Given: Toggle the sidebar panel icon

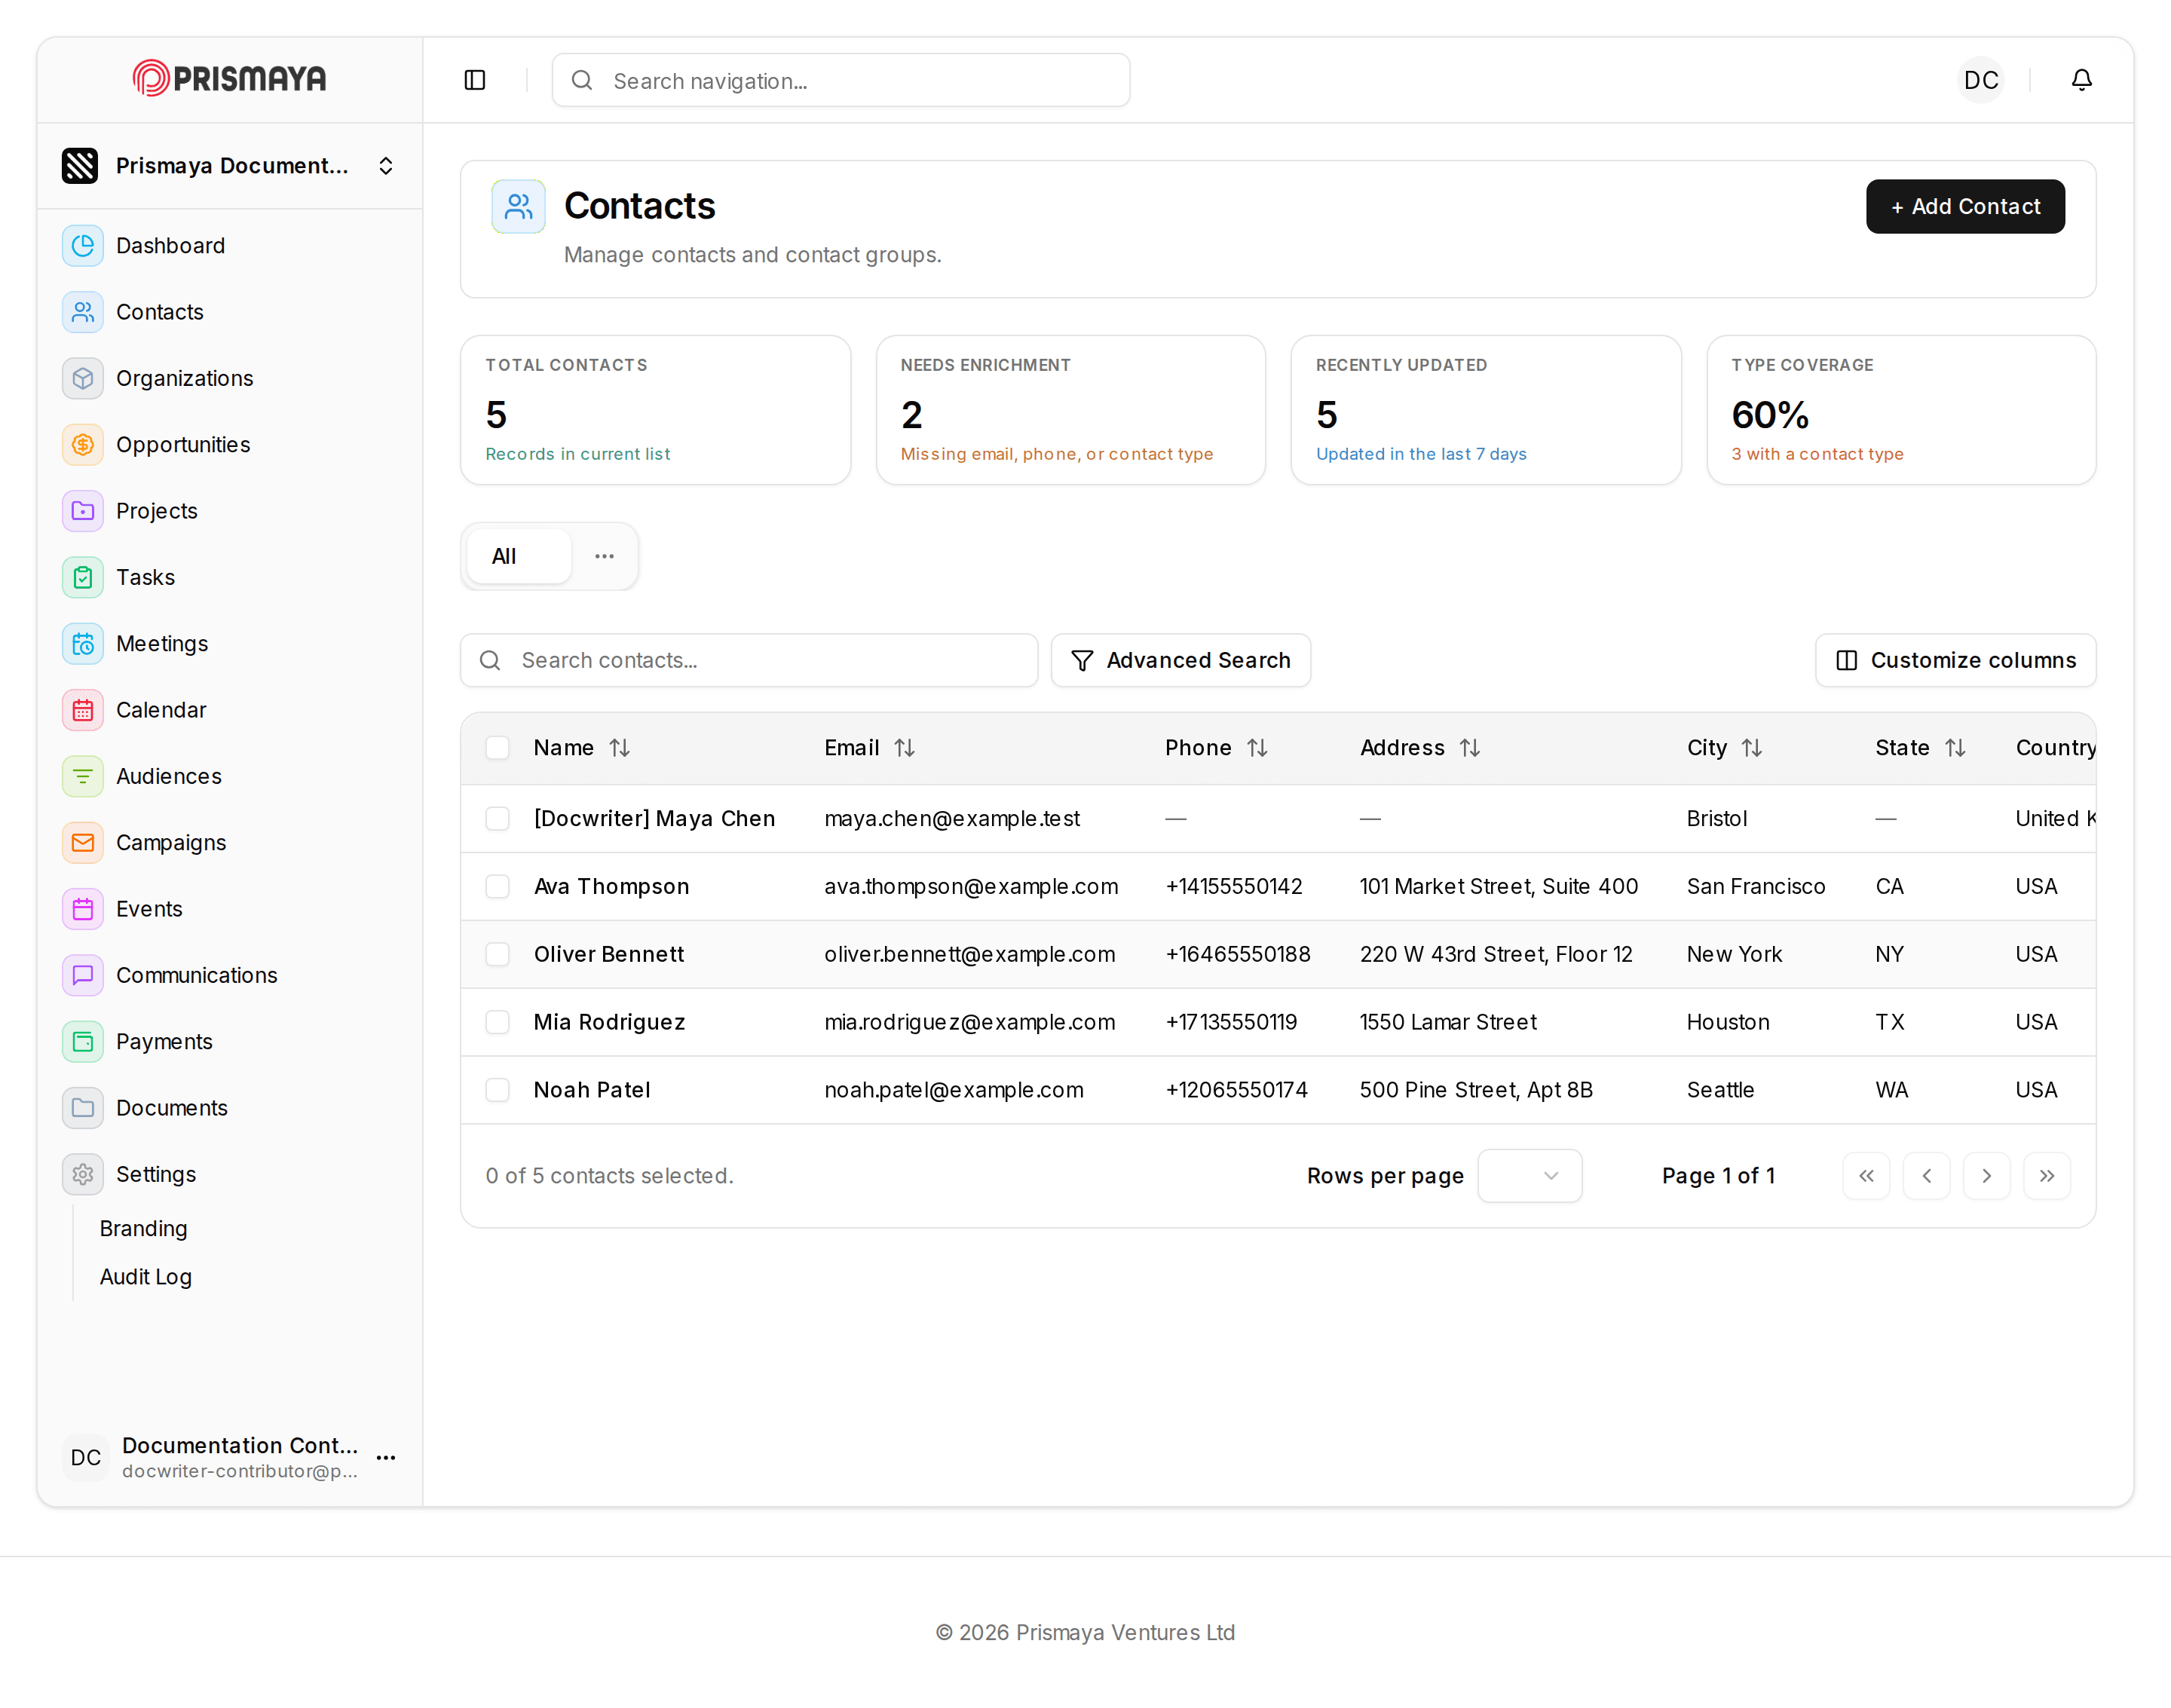Looking at the screenshot, I should (x=475, y=80).
